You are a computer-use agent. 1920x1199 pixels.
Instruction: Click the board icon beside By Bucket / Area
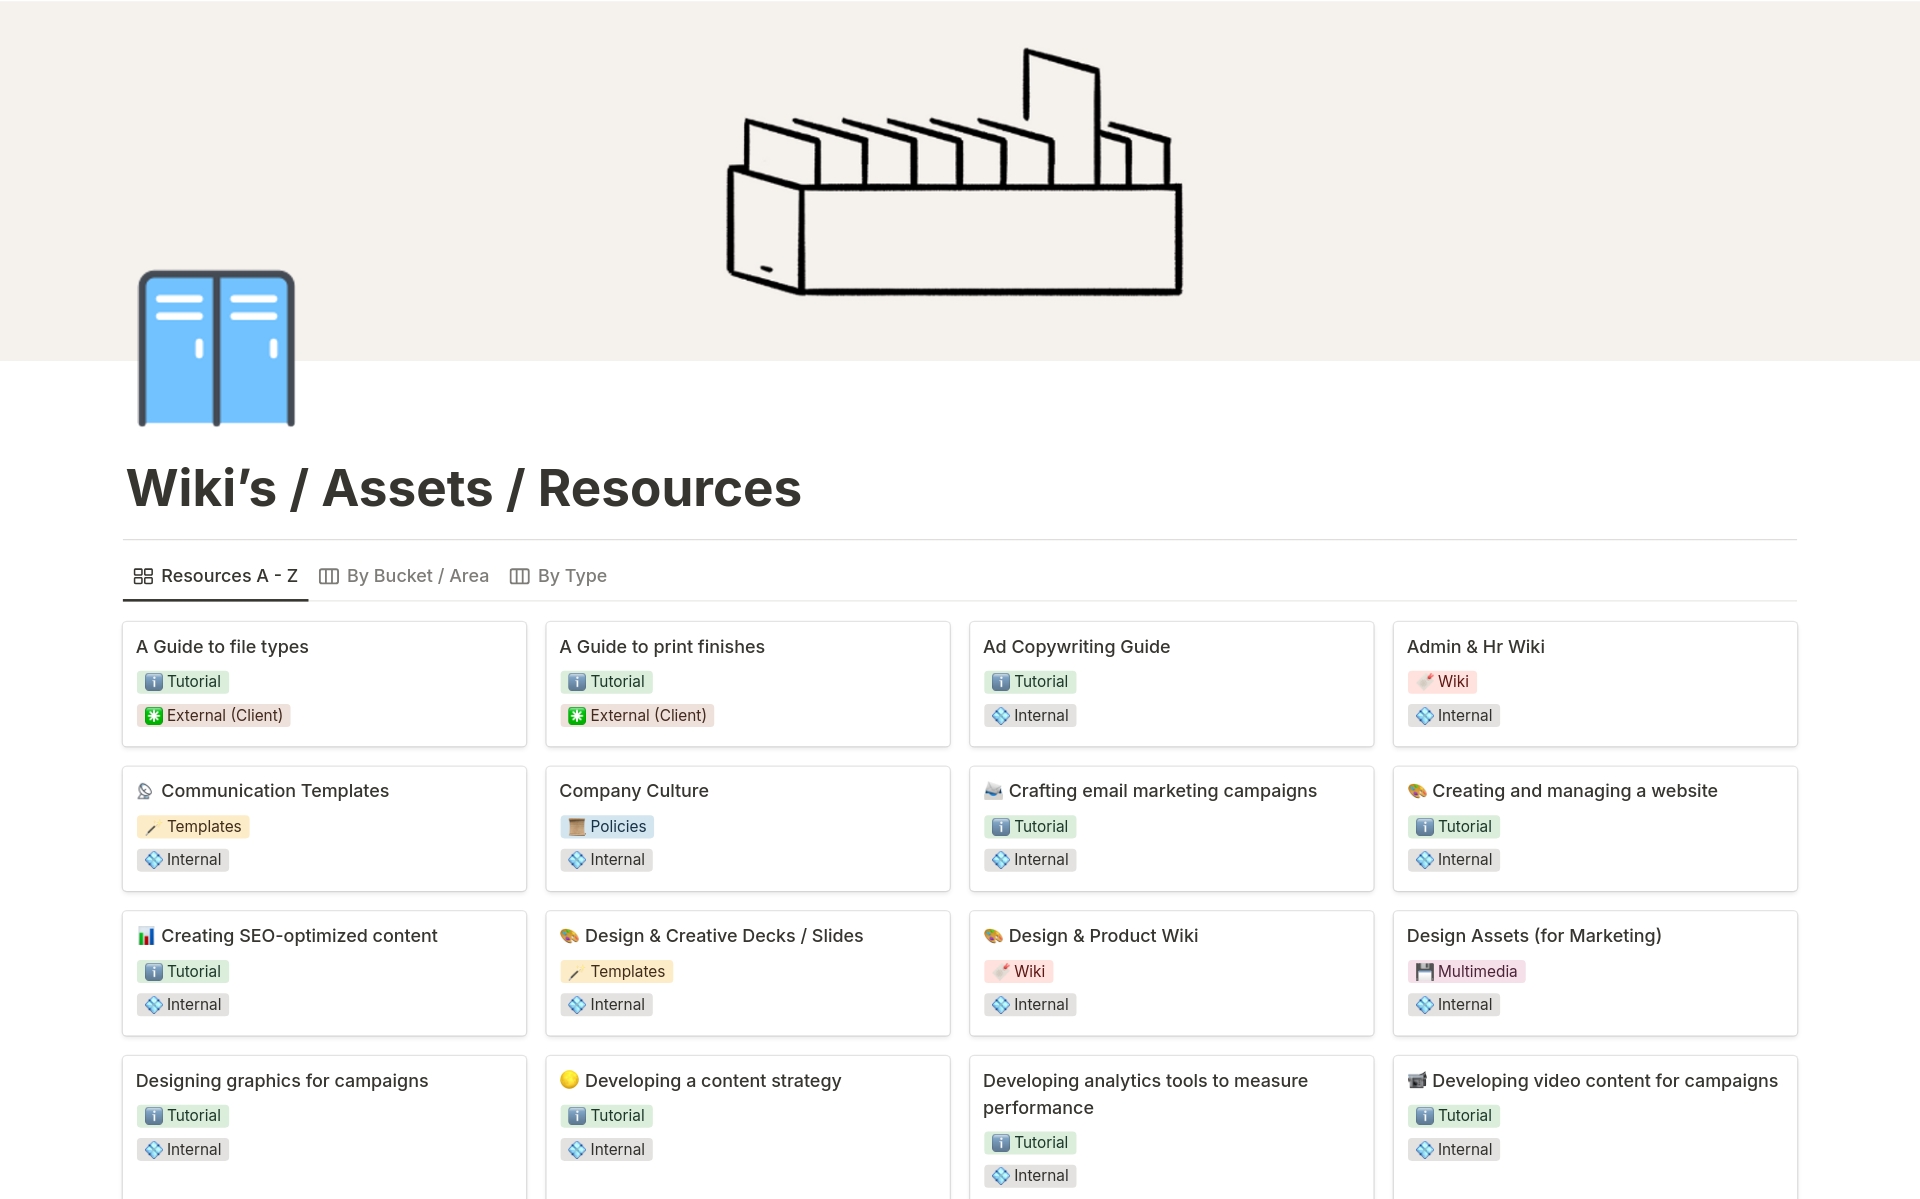click(x=328, y=576)
